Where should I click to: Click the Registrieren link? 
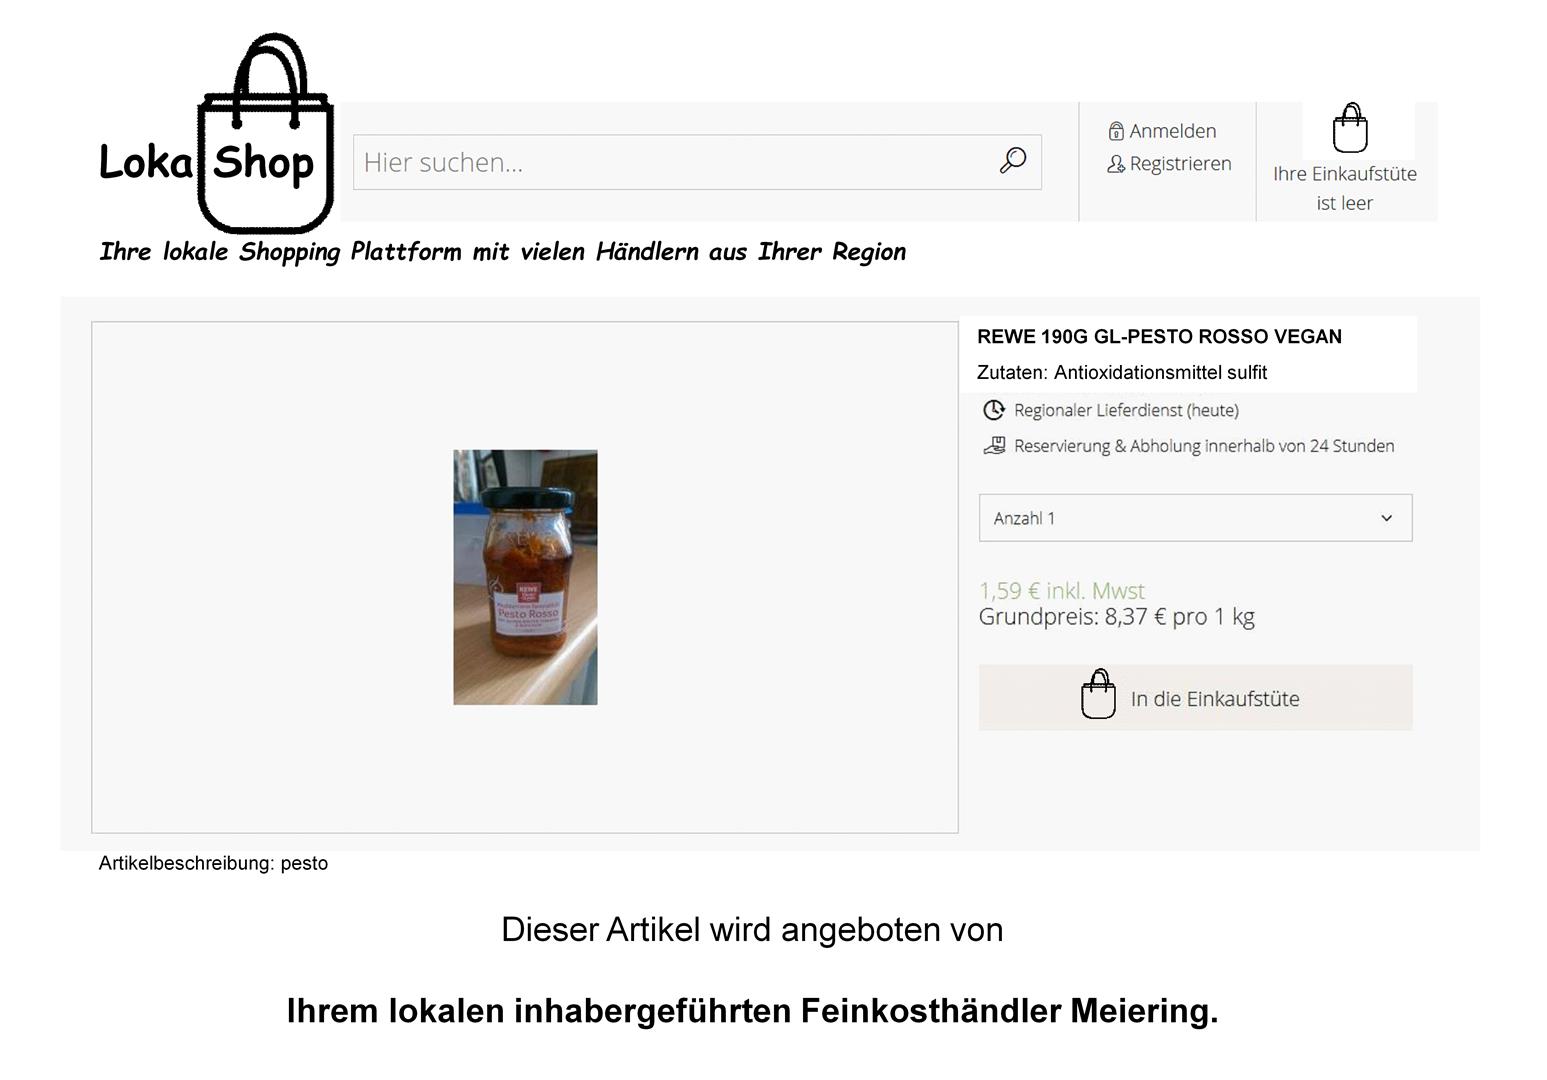(x=1180, y=164)
